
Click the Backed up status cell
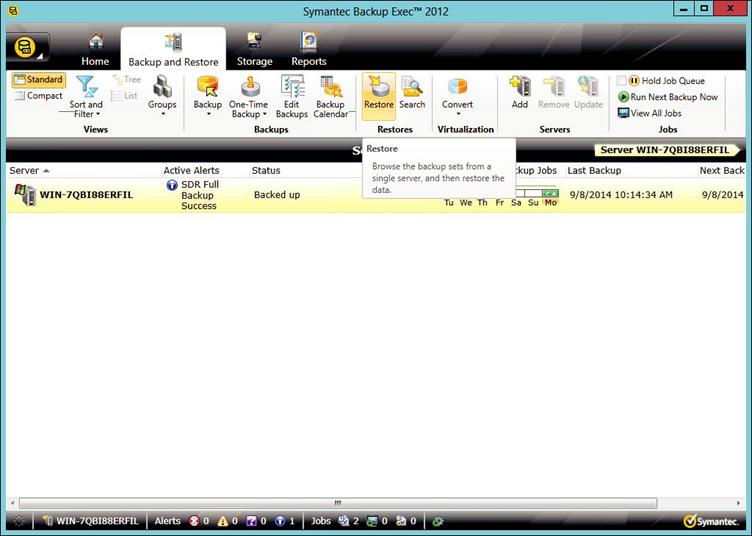(277, 195)
